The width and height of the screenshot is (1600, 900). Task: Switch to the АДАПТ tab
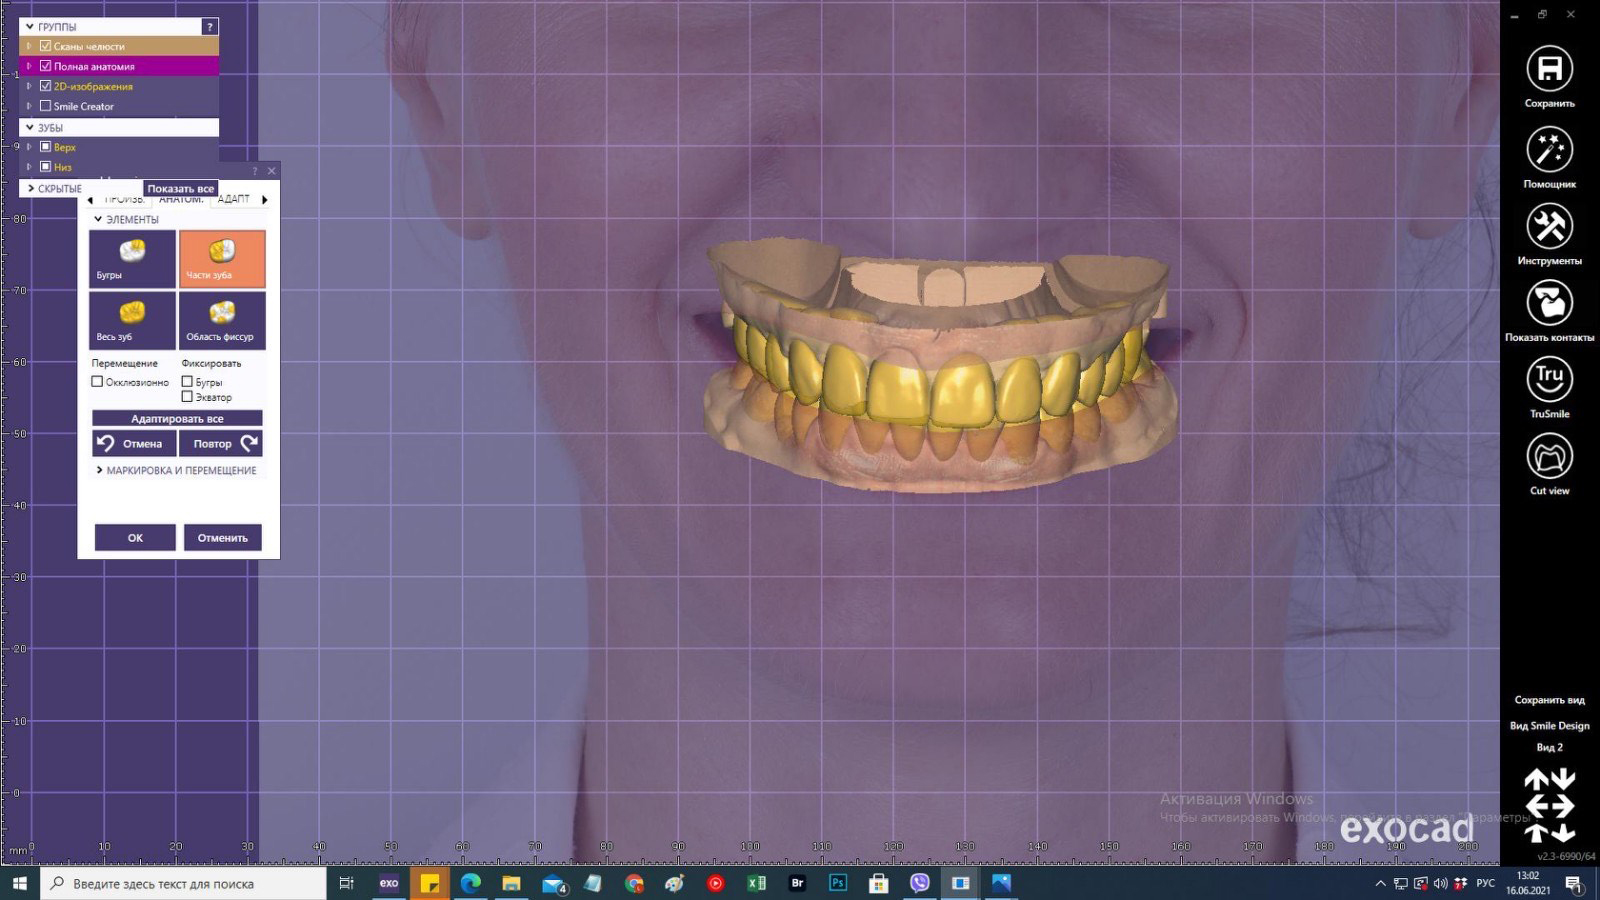pyautogui.click(x=234, y=200)
